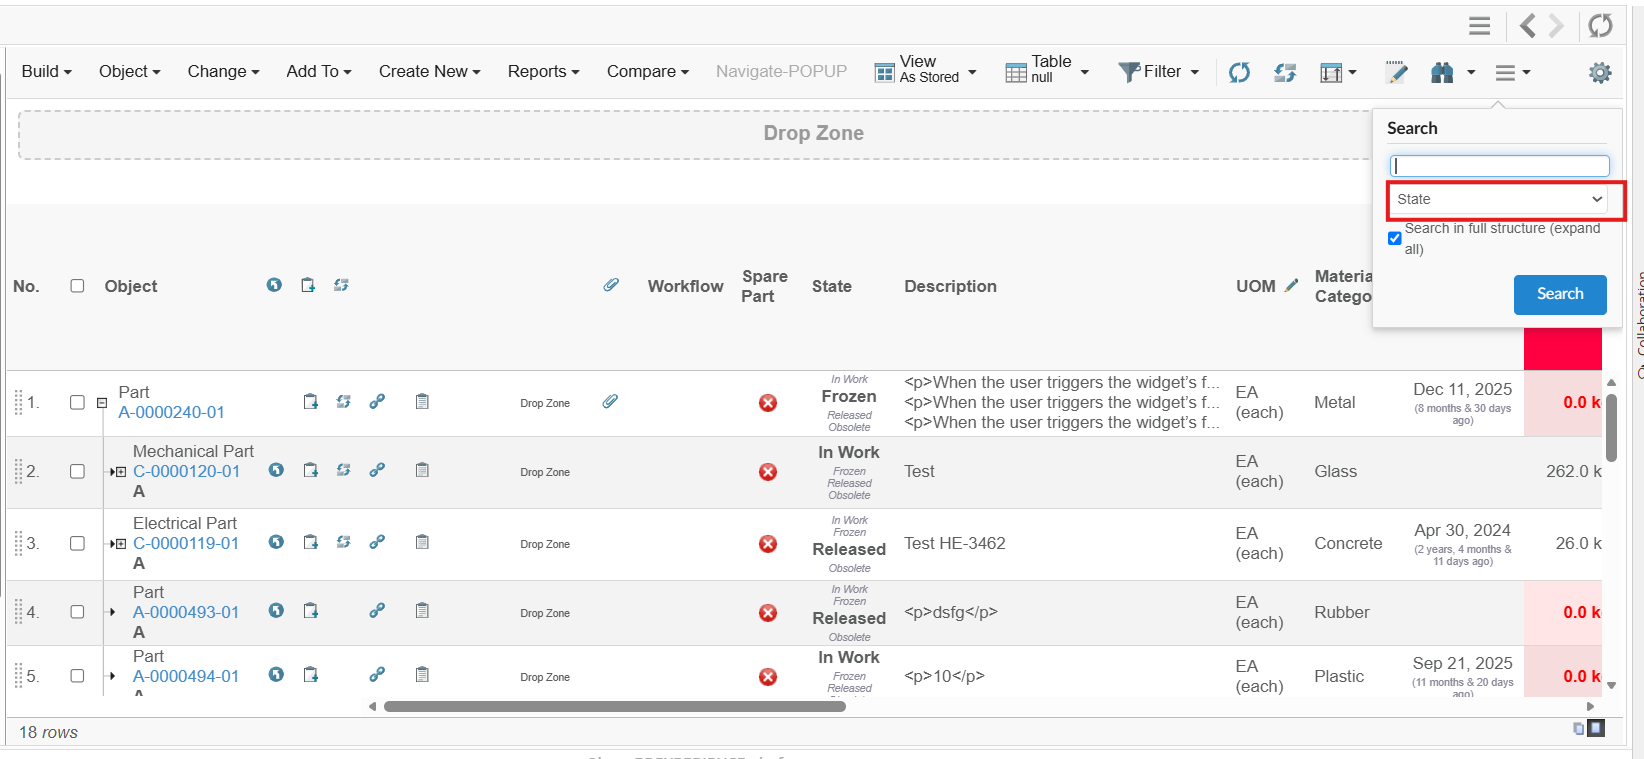Open part link A-0000494-01
The height and width of the screenshot is (759, 1644).
click(186, 676)
